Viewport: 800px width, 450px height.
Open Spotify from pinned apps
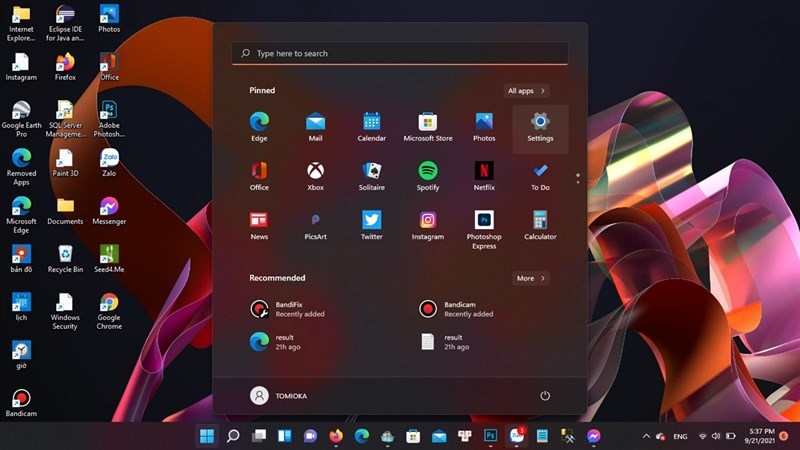428,176
